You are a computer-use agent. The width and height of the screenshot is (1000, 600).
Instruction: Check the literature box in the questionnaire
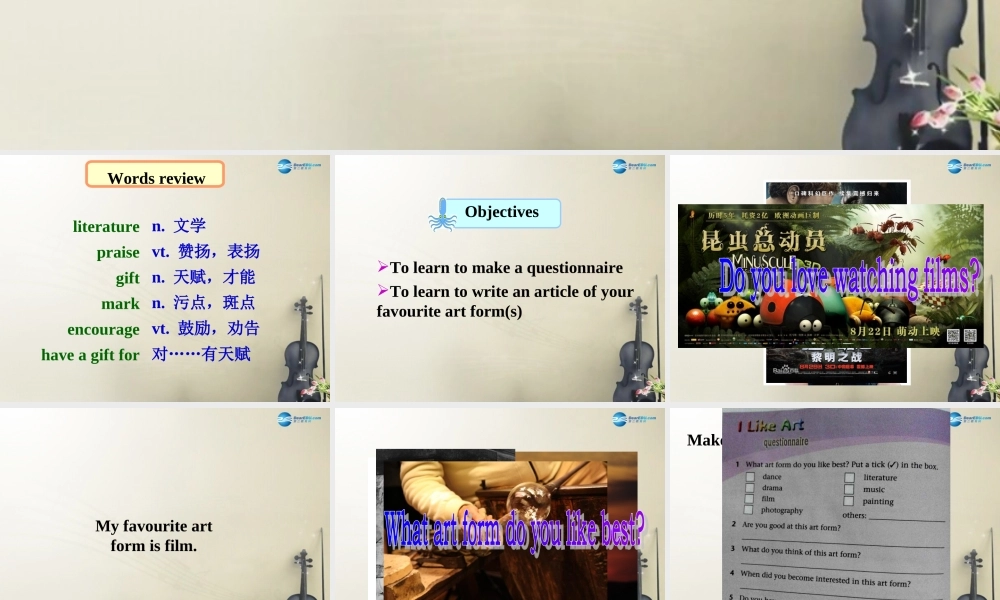coord(849,478)
